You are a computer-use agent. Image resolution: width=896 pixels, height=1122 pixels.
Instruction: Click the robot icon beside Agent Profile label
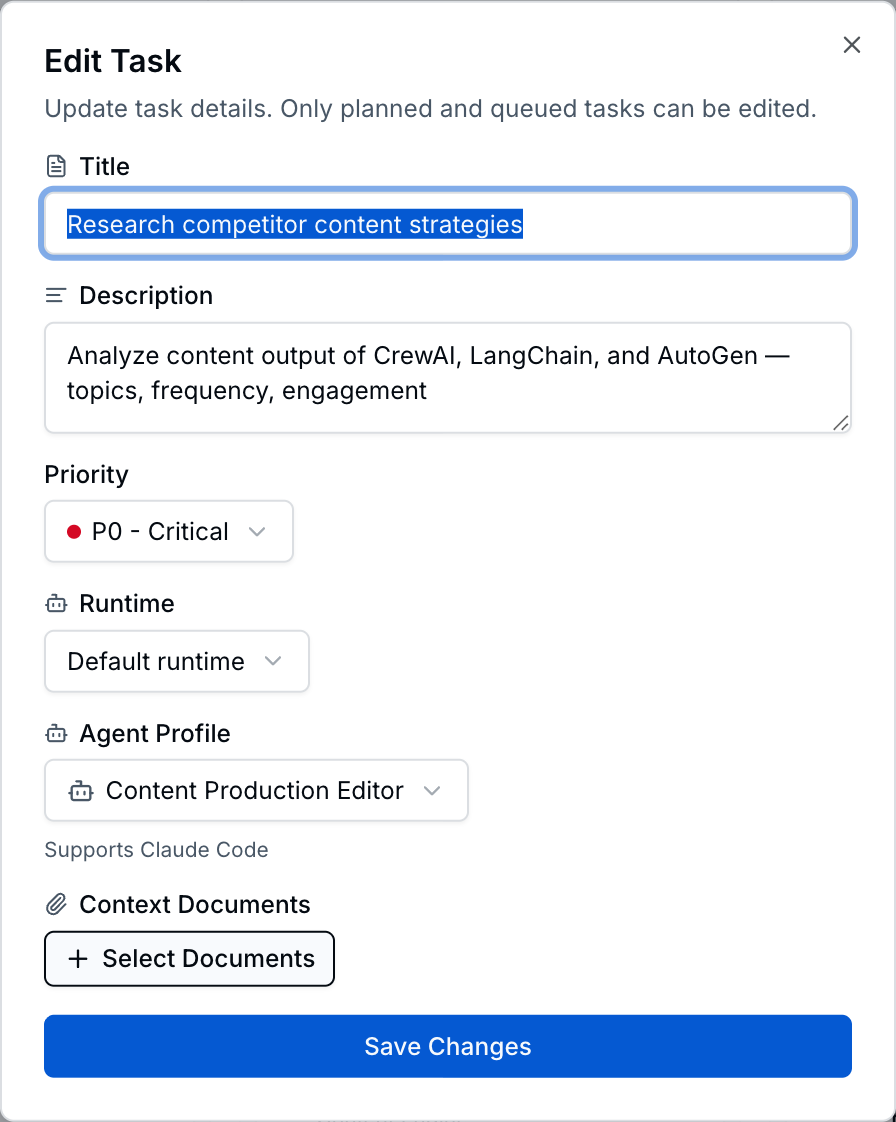pos(55,733)
